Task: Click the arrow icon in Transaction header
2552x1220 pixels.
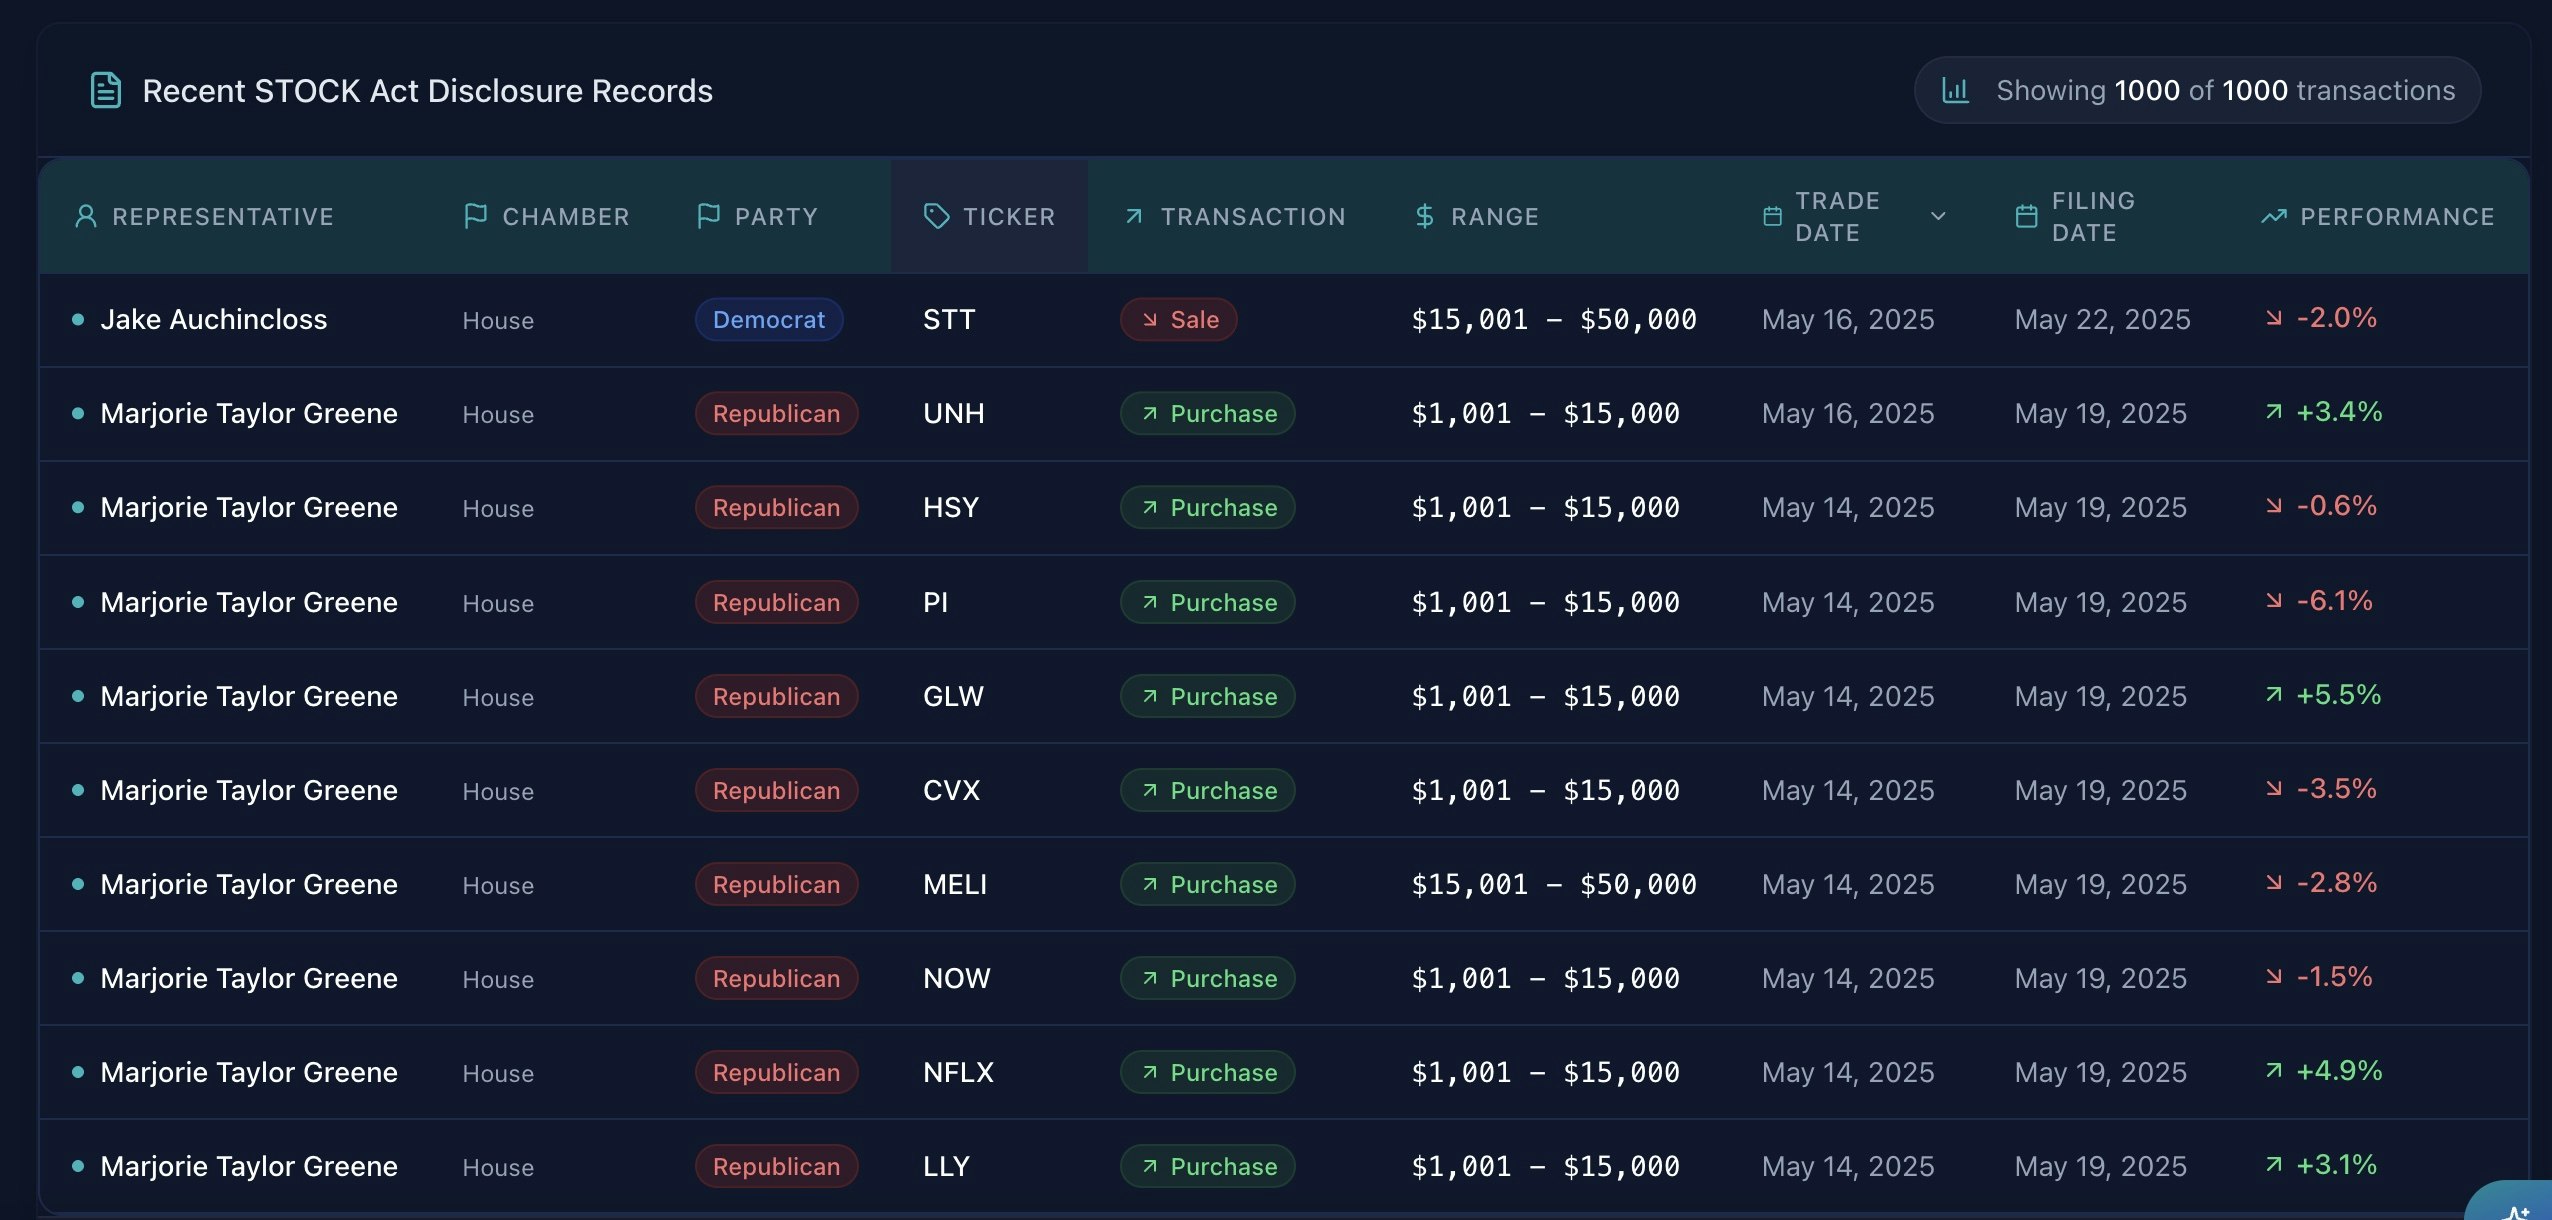Action: click(1134, 216)
